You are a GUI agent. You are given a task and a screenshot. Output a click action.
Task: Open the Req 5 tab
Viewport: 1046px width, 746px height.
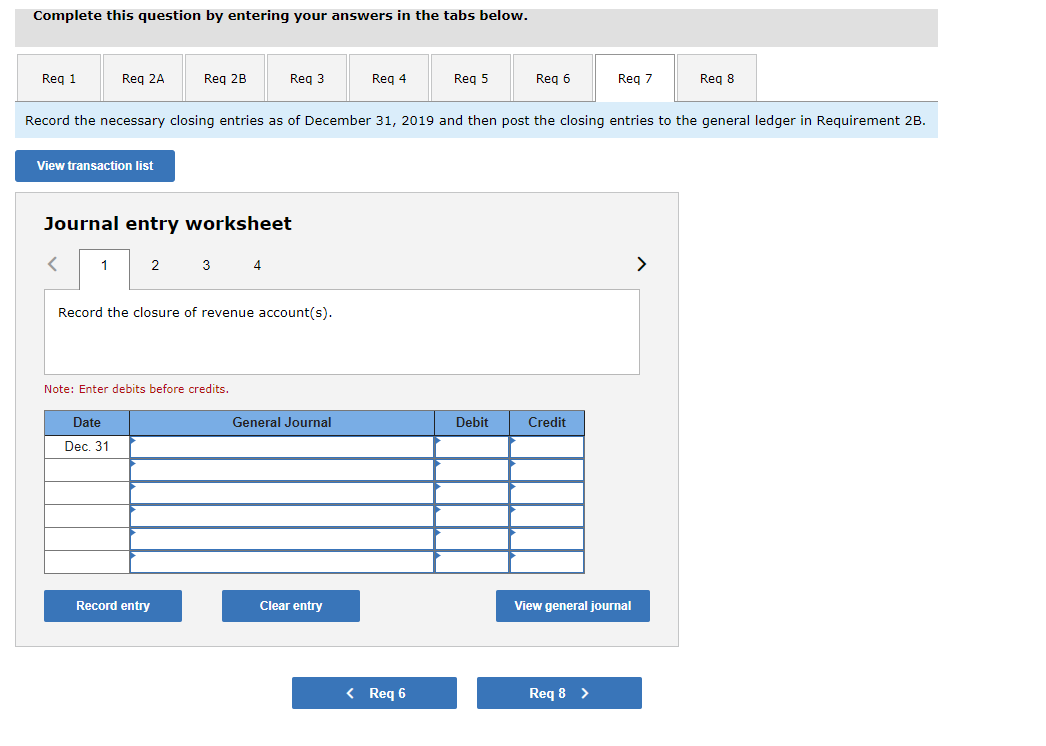470,77
